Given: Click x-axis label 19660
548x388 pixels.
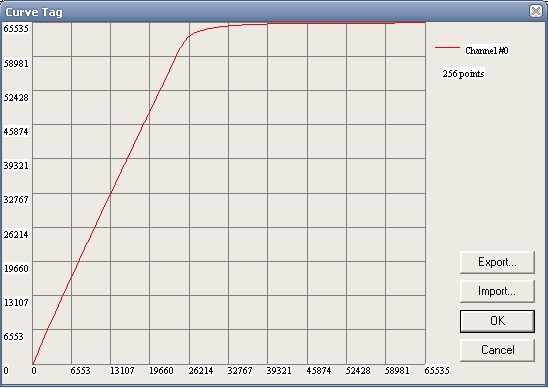Looking at the screenshot, I should (x=161, y=371).
